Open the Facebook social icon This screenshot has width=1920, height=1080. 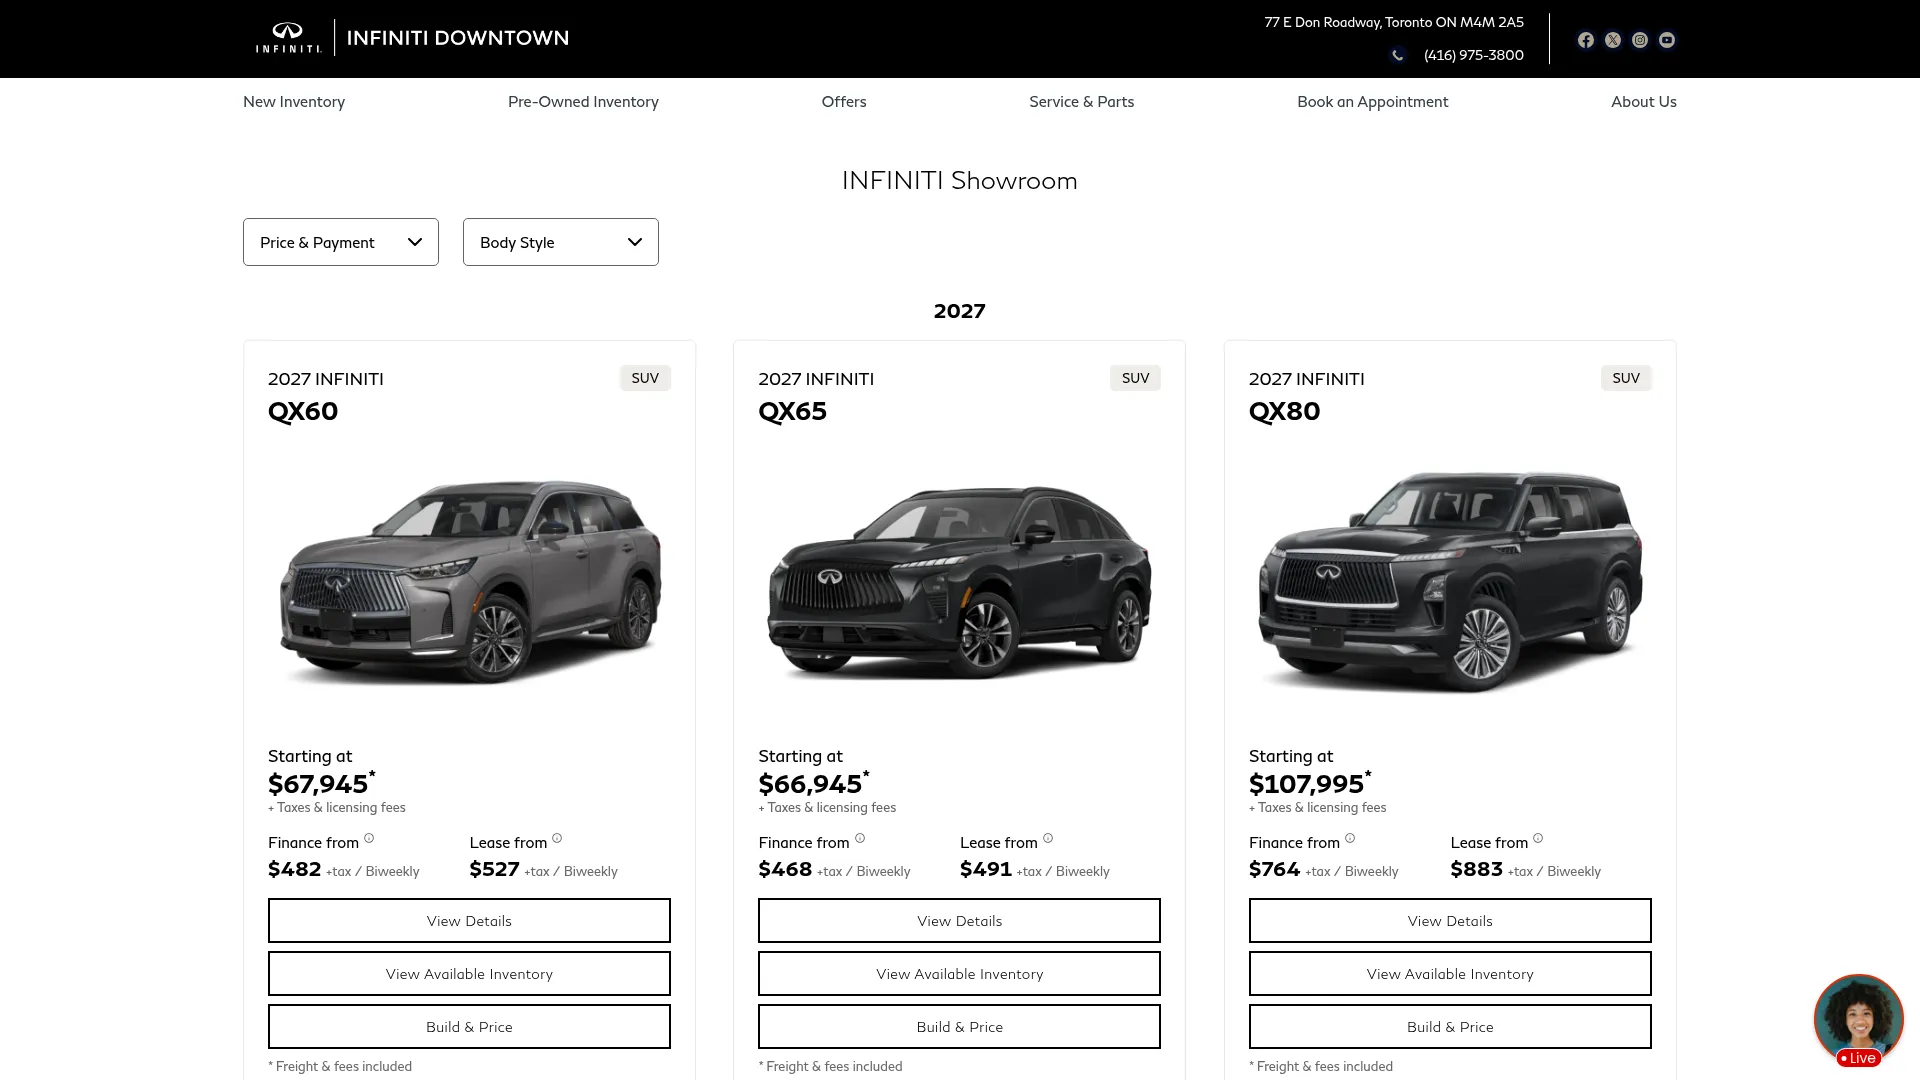(1586, 40)
